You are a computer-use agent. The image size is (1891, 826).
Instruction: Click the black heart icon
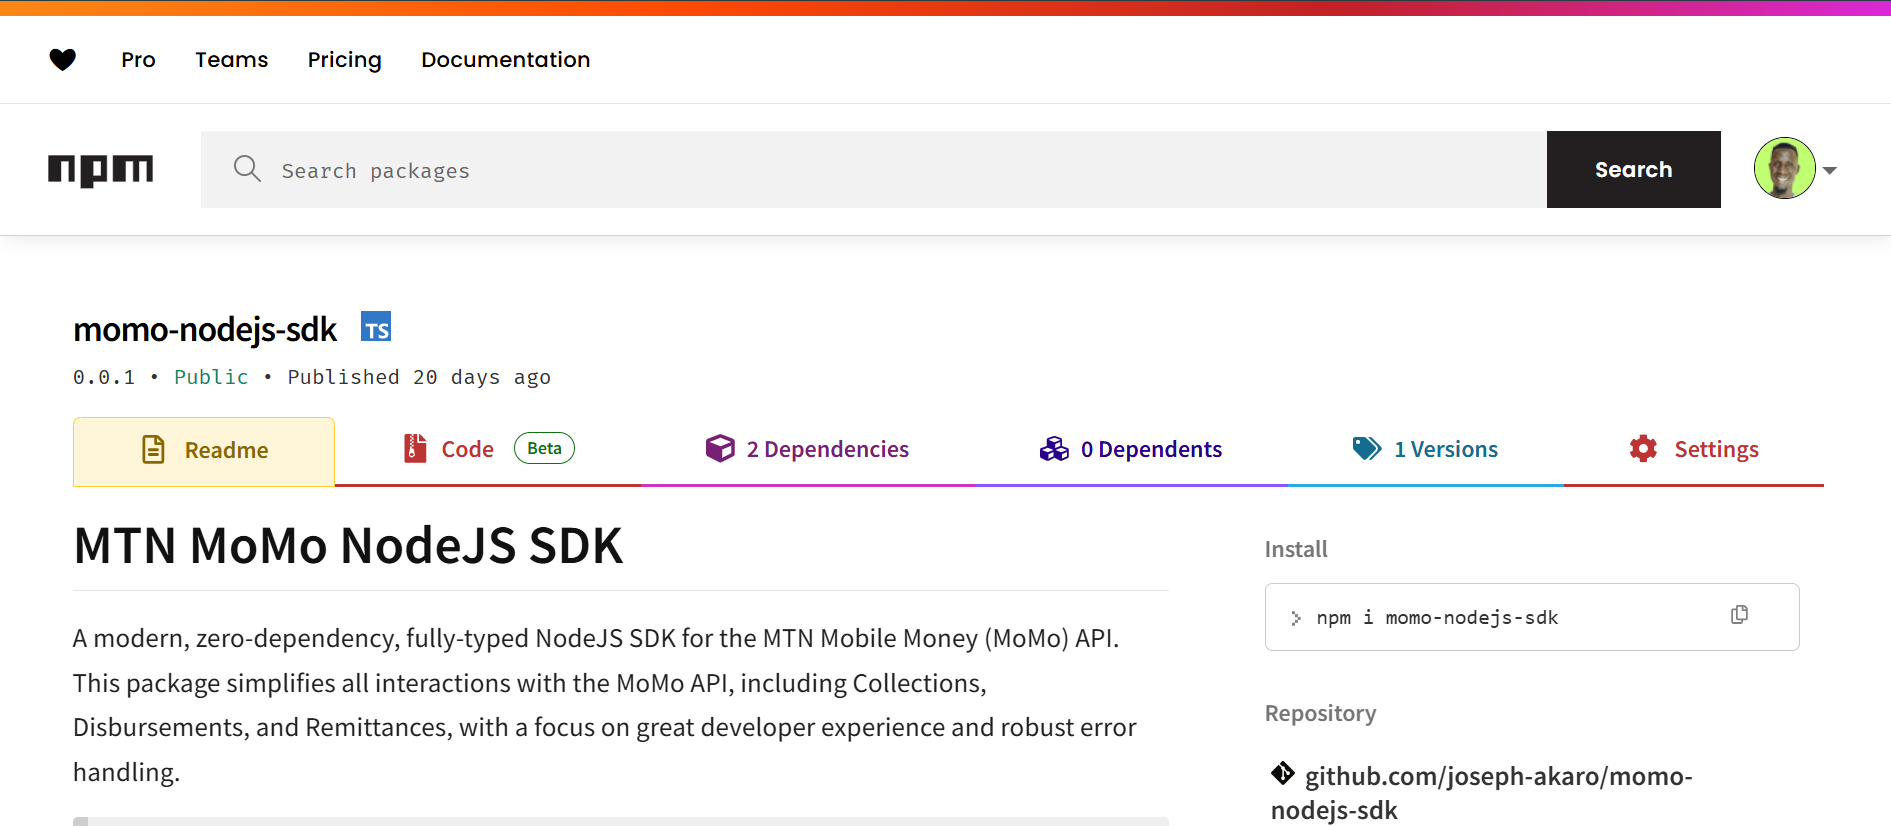click(63, 60)
